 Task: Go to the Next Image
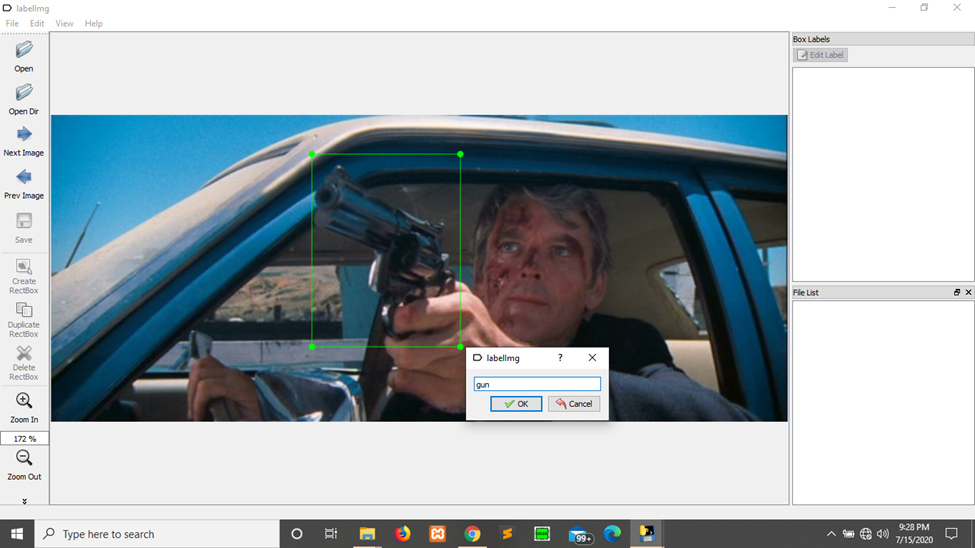coord(24,141)
